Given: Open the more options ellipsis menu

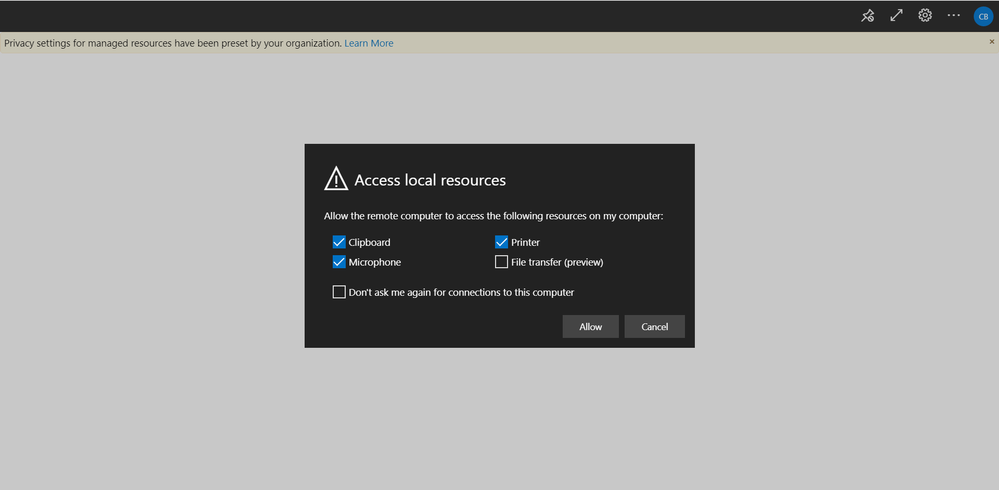Looking at the screenshot, I should pos(953,16).
